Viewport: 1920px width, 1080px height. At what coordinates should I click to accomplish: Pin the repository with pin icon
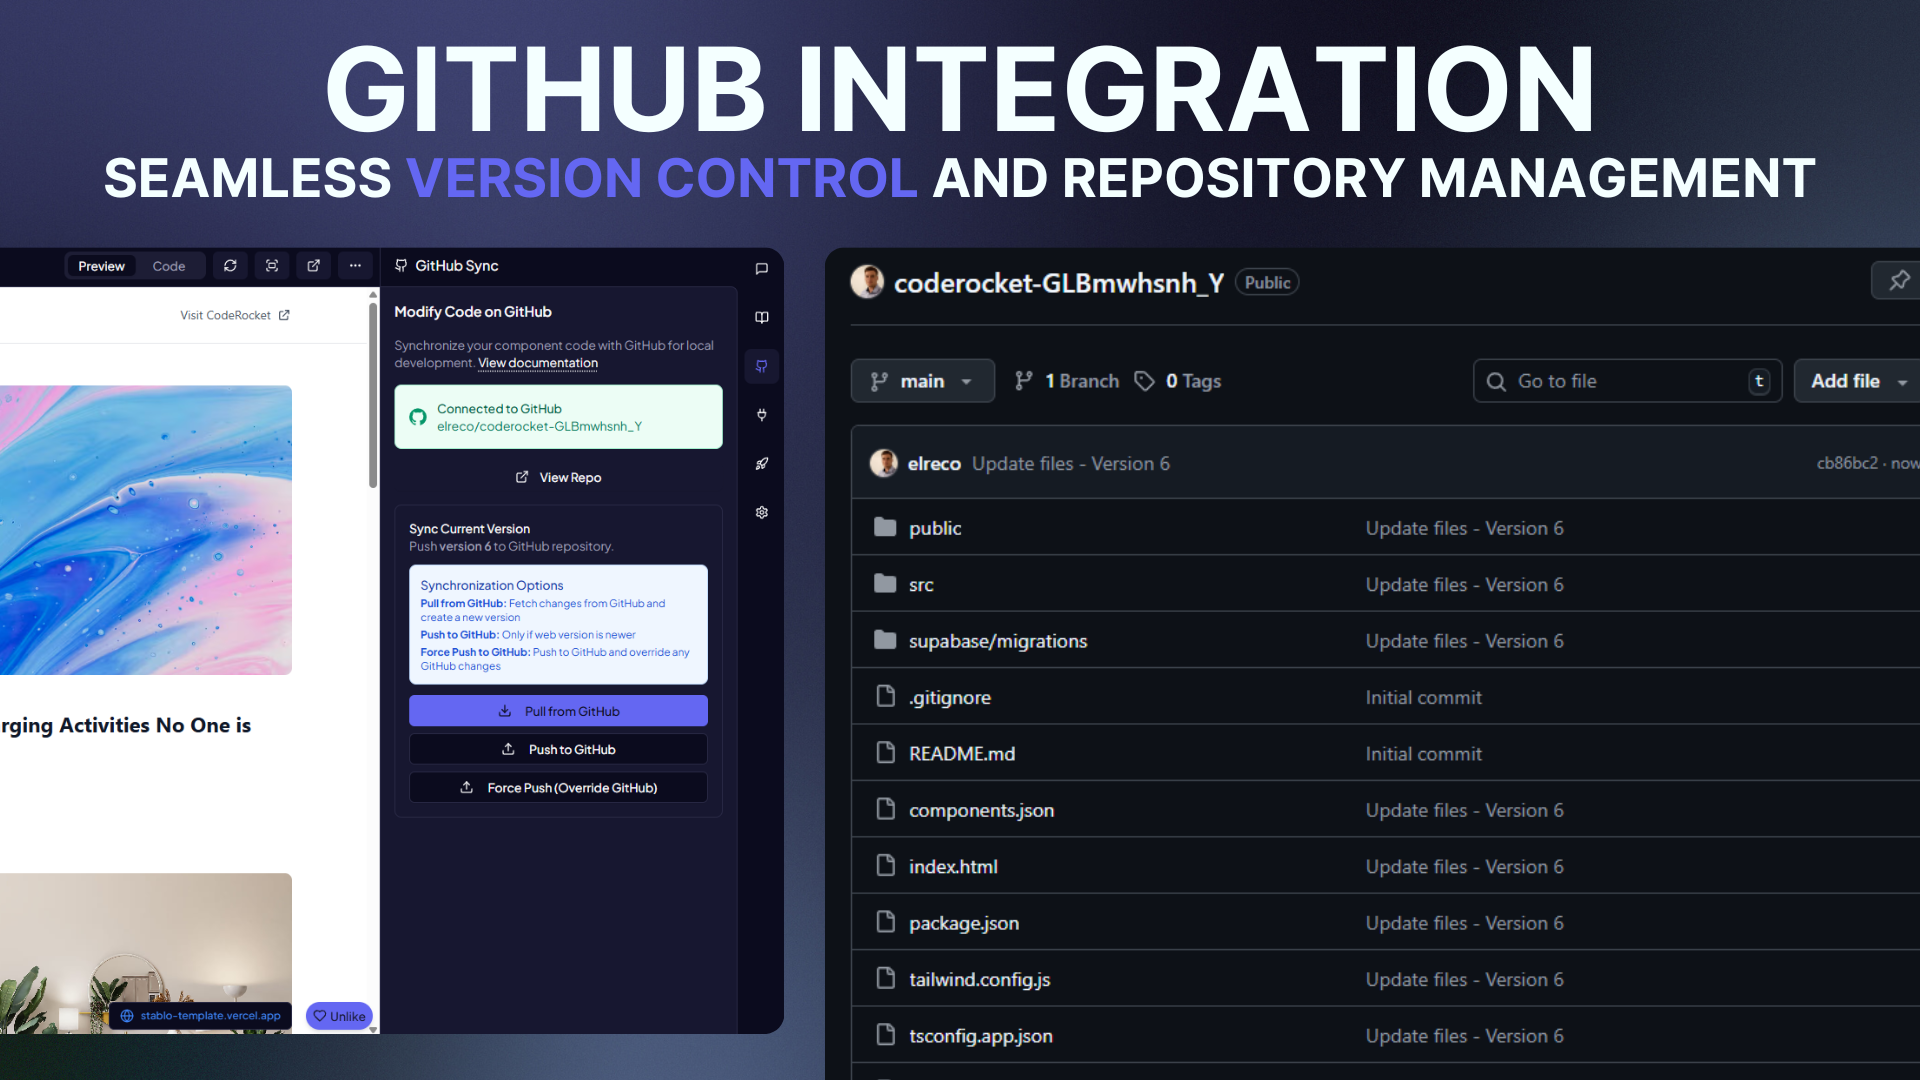(1898, 281)
